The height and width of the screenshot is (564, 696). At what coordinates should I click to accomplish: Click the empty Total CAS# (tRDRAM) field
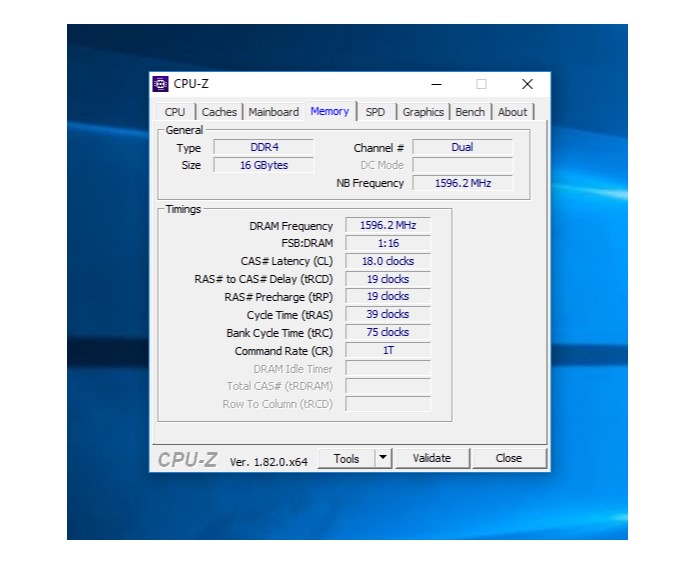point(388,386)
